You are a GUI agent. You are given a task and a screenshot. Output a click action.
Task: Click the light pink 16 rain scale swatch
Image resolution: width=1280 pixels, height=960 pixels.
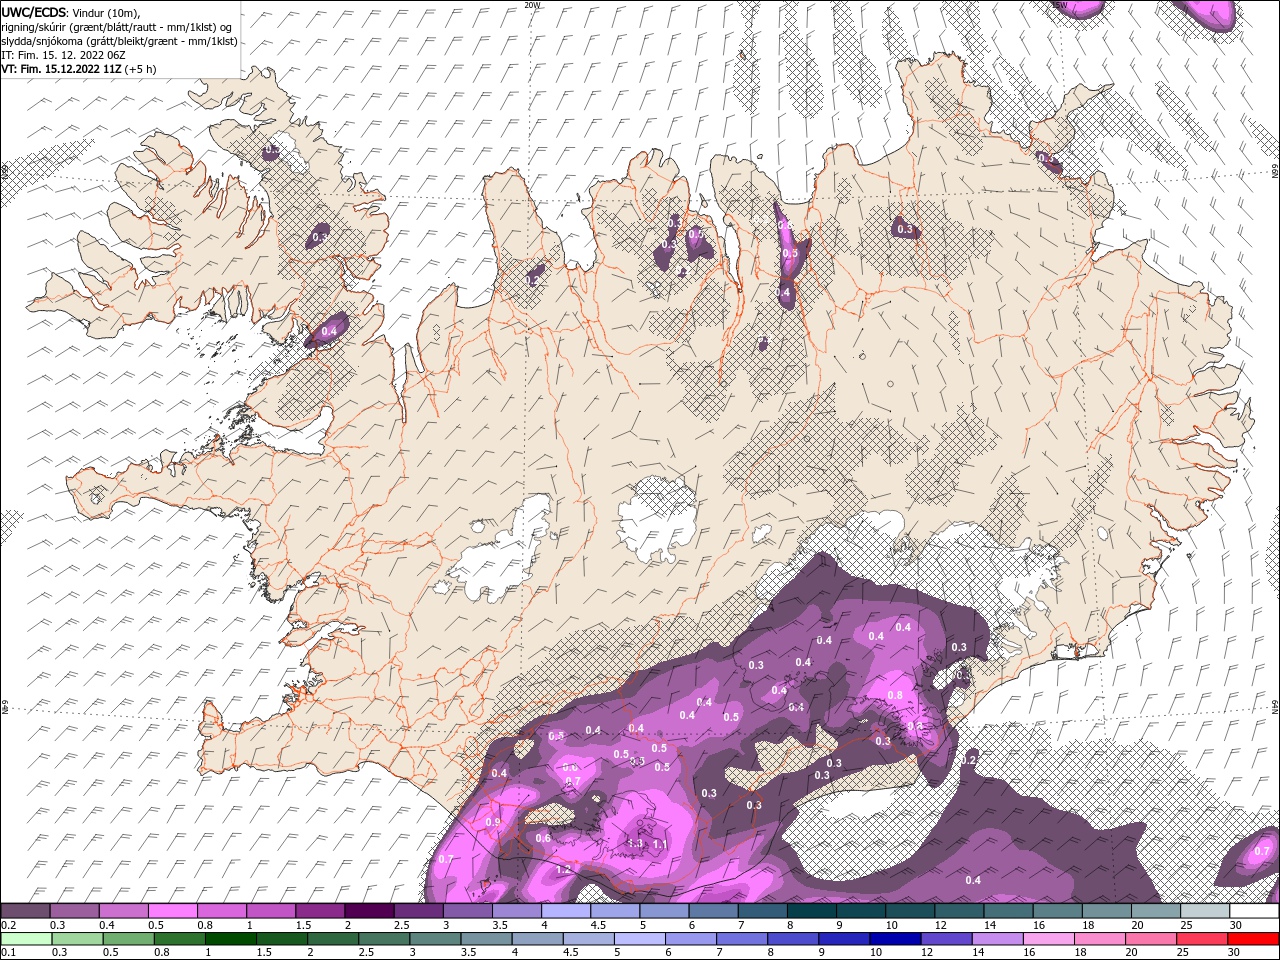(x=1048, y=939)
